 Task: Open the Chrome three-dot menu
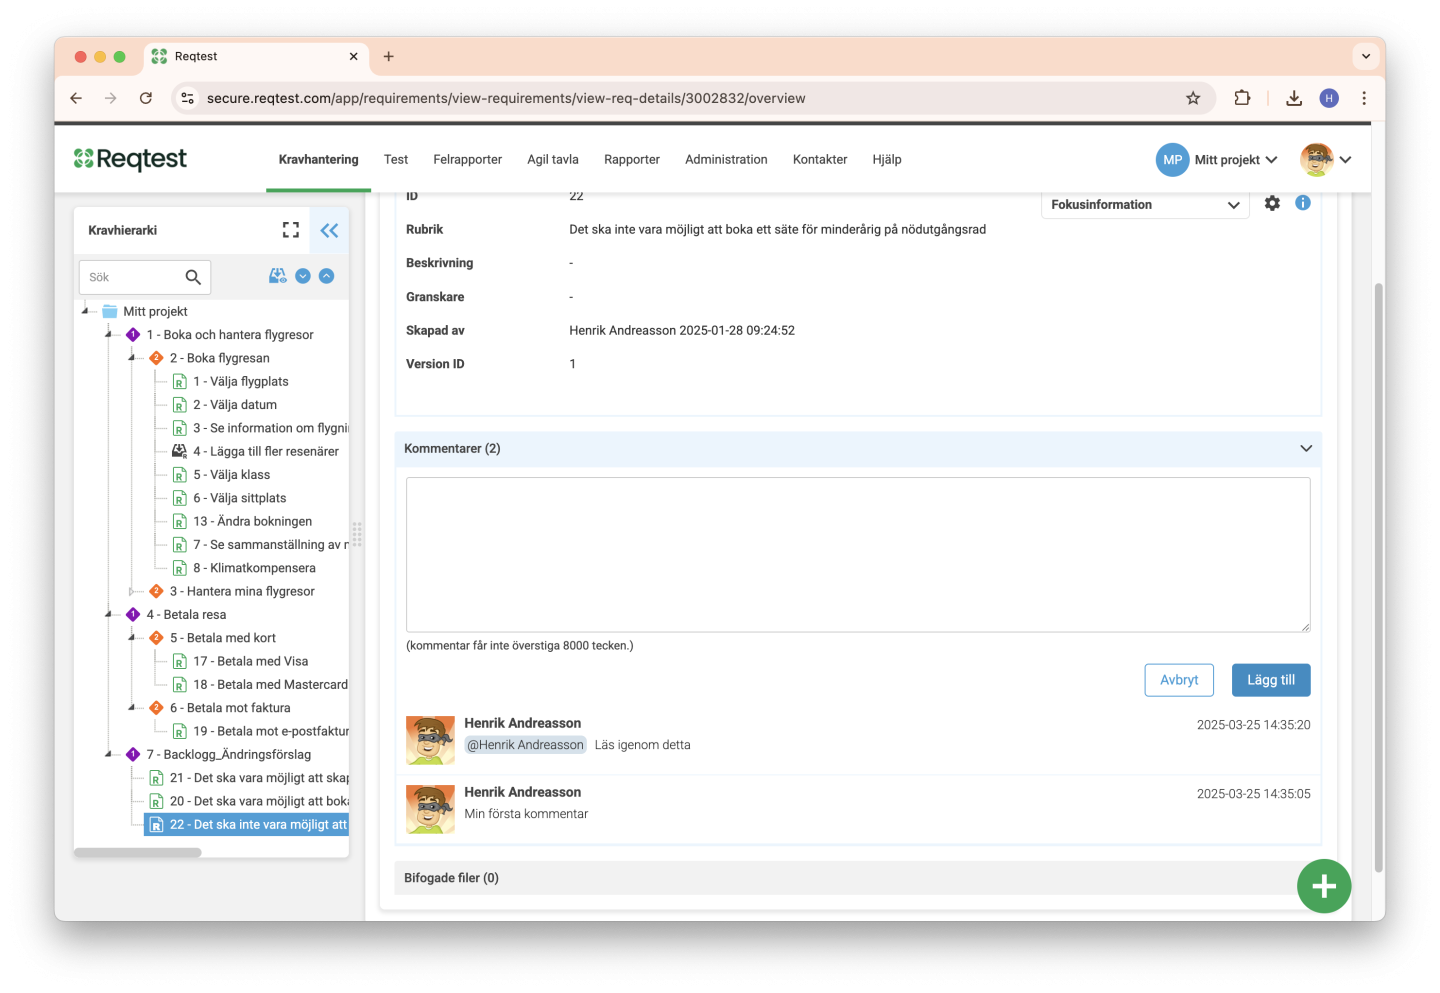[x=1364, y=98]
